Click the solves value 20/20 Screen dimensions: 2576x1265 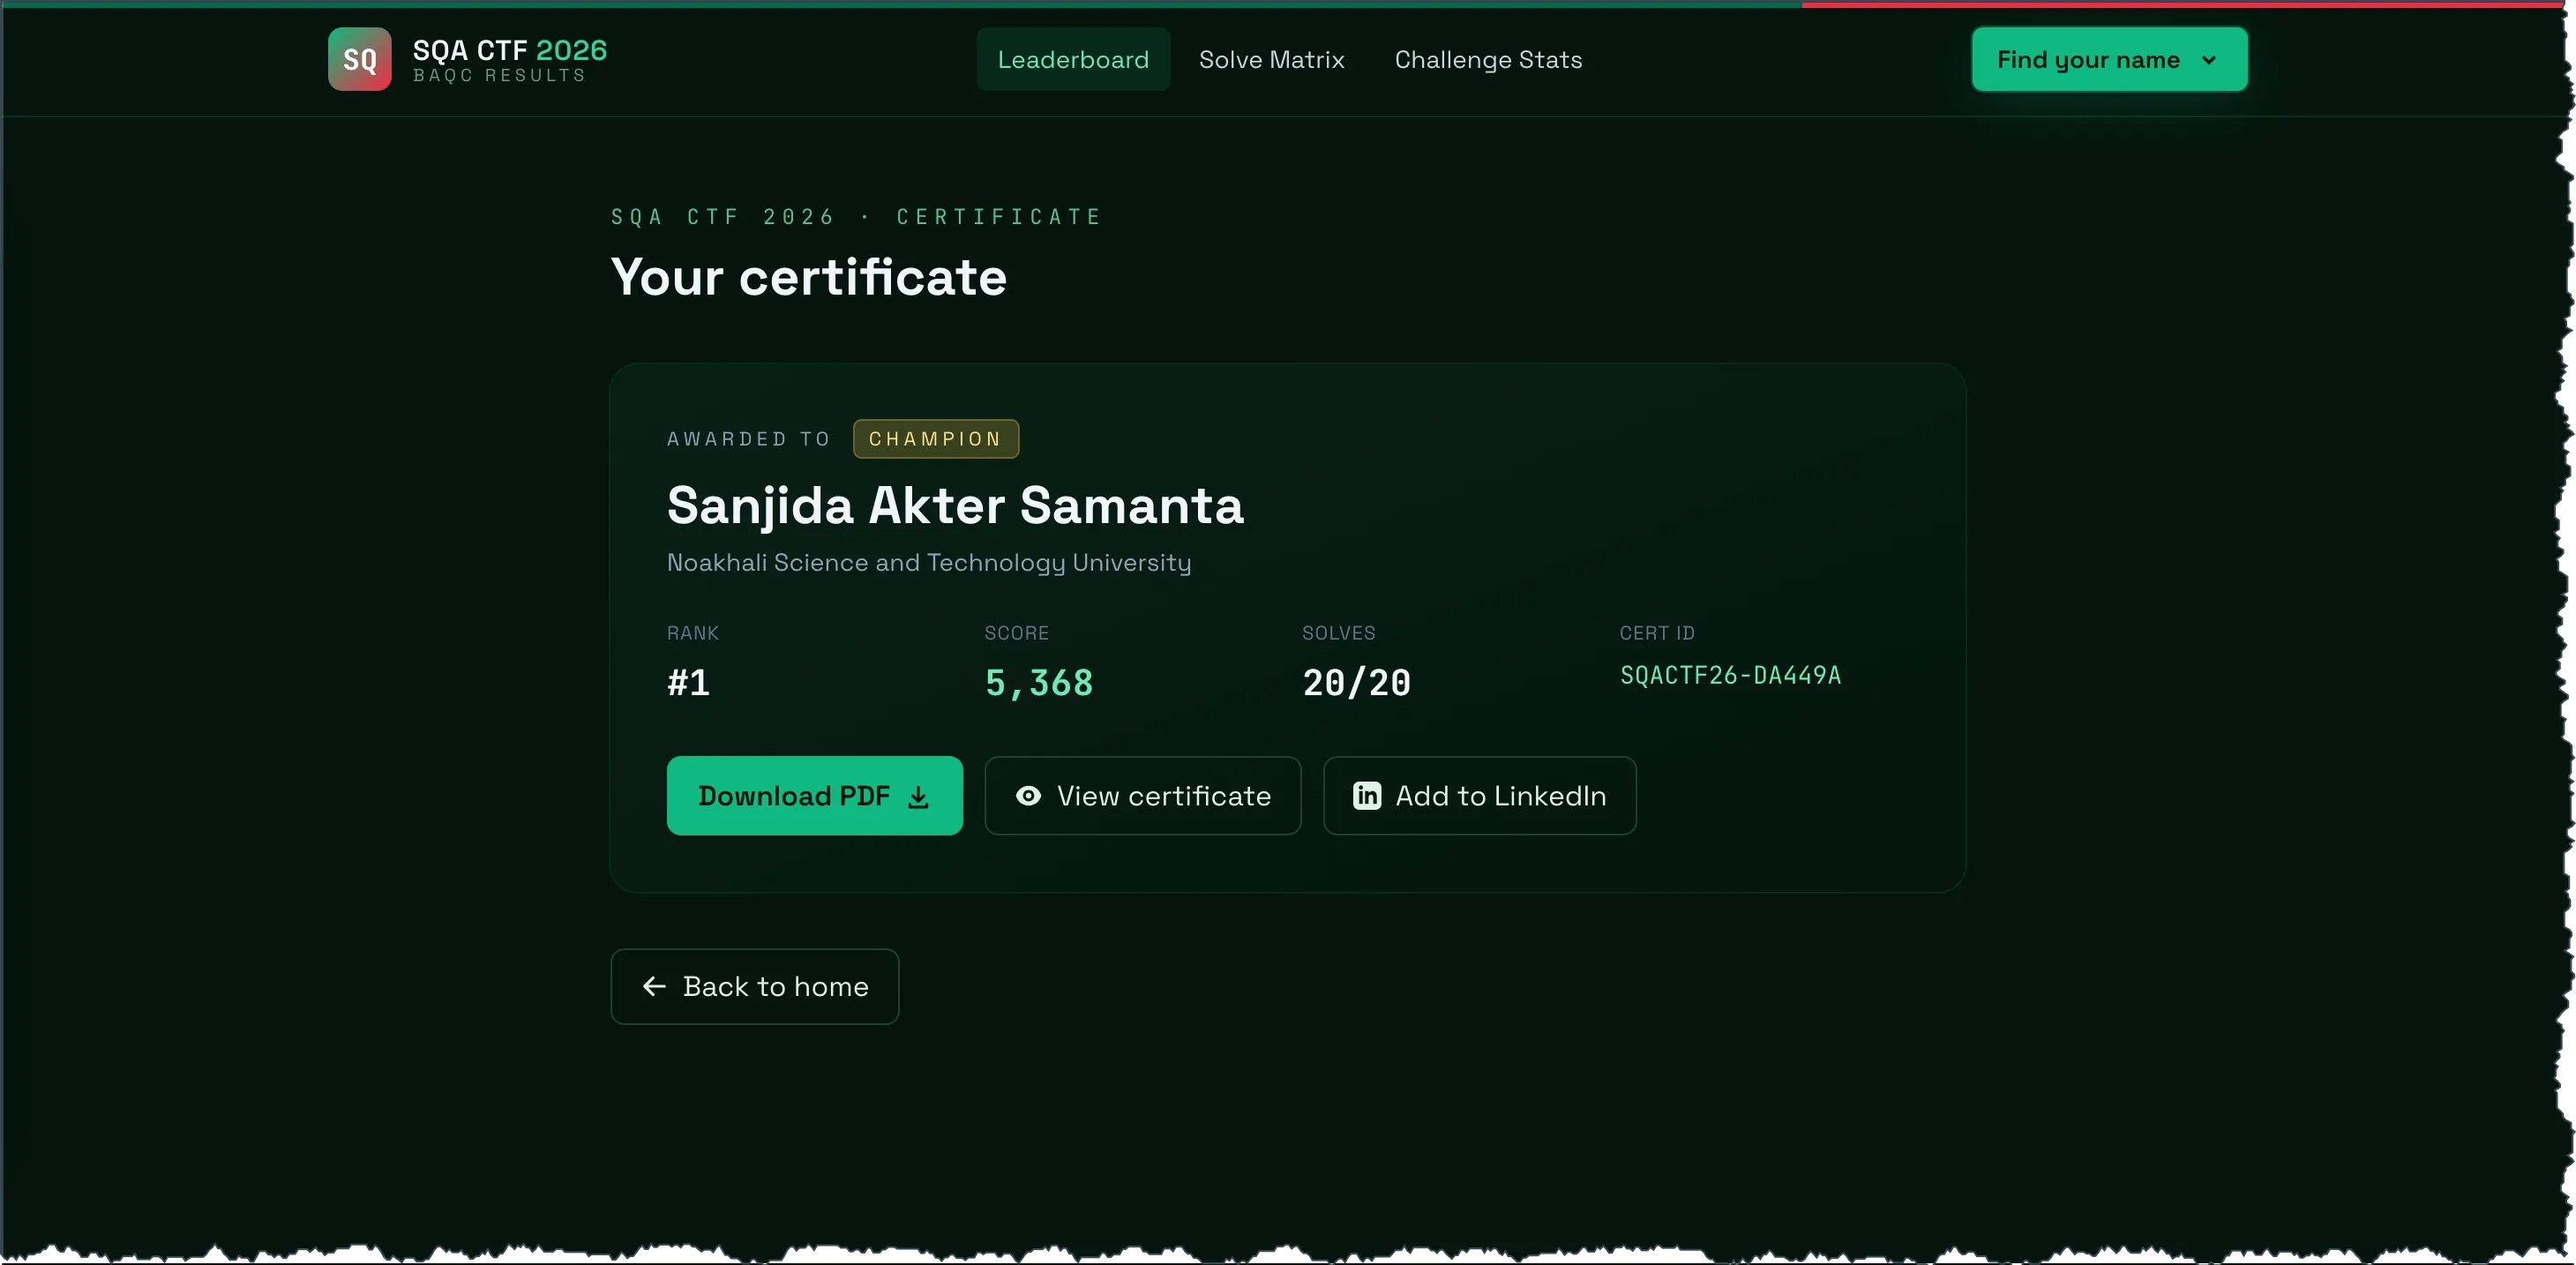(1356, 683)
